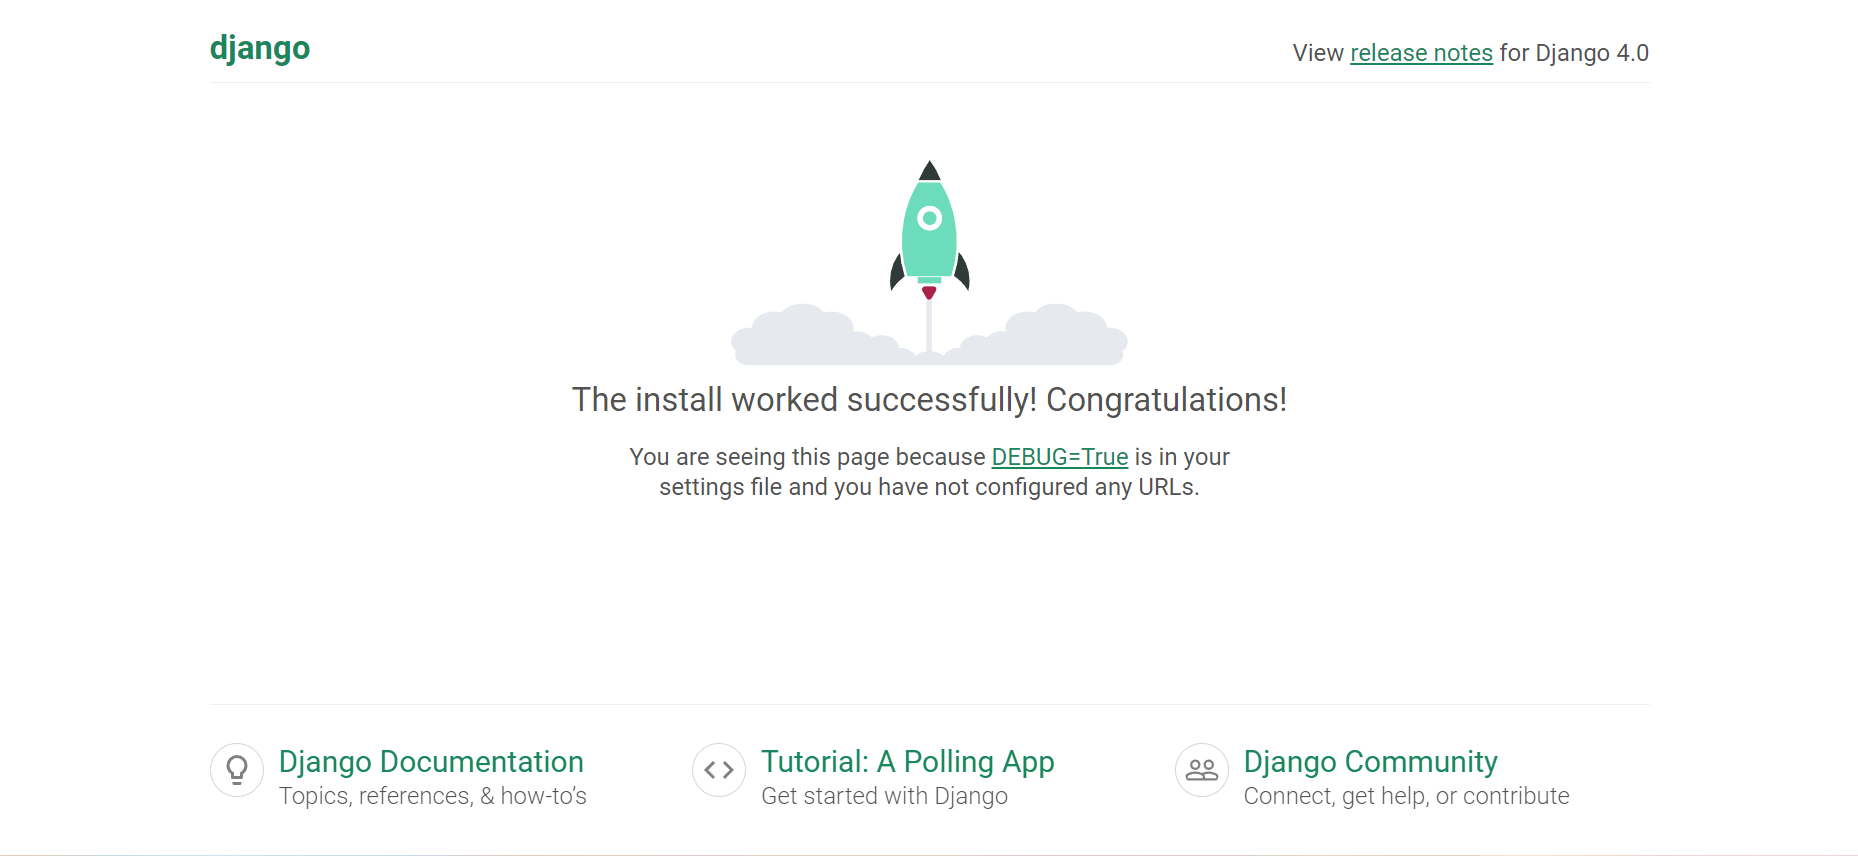Viewport: 1858px width, 856px height.
Task: Click the code brackets Tutorial icon
Action: click(x=718, y=770)
